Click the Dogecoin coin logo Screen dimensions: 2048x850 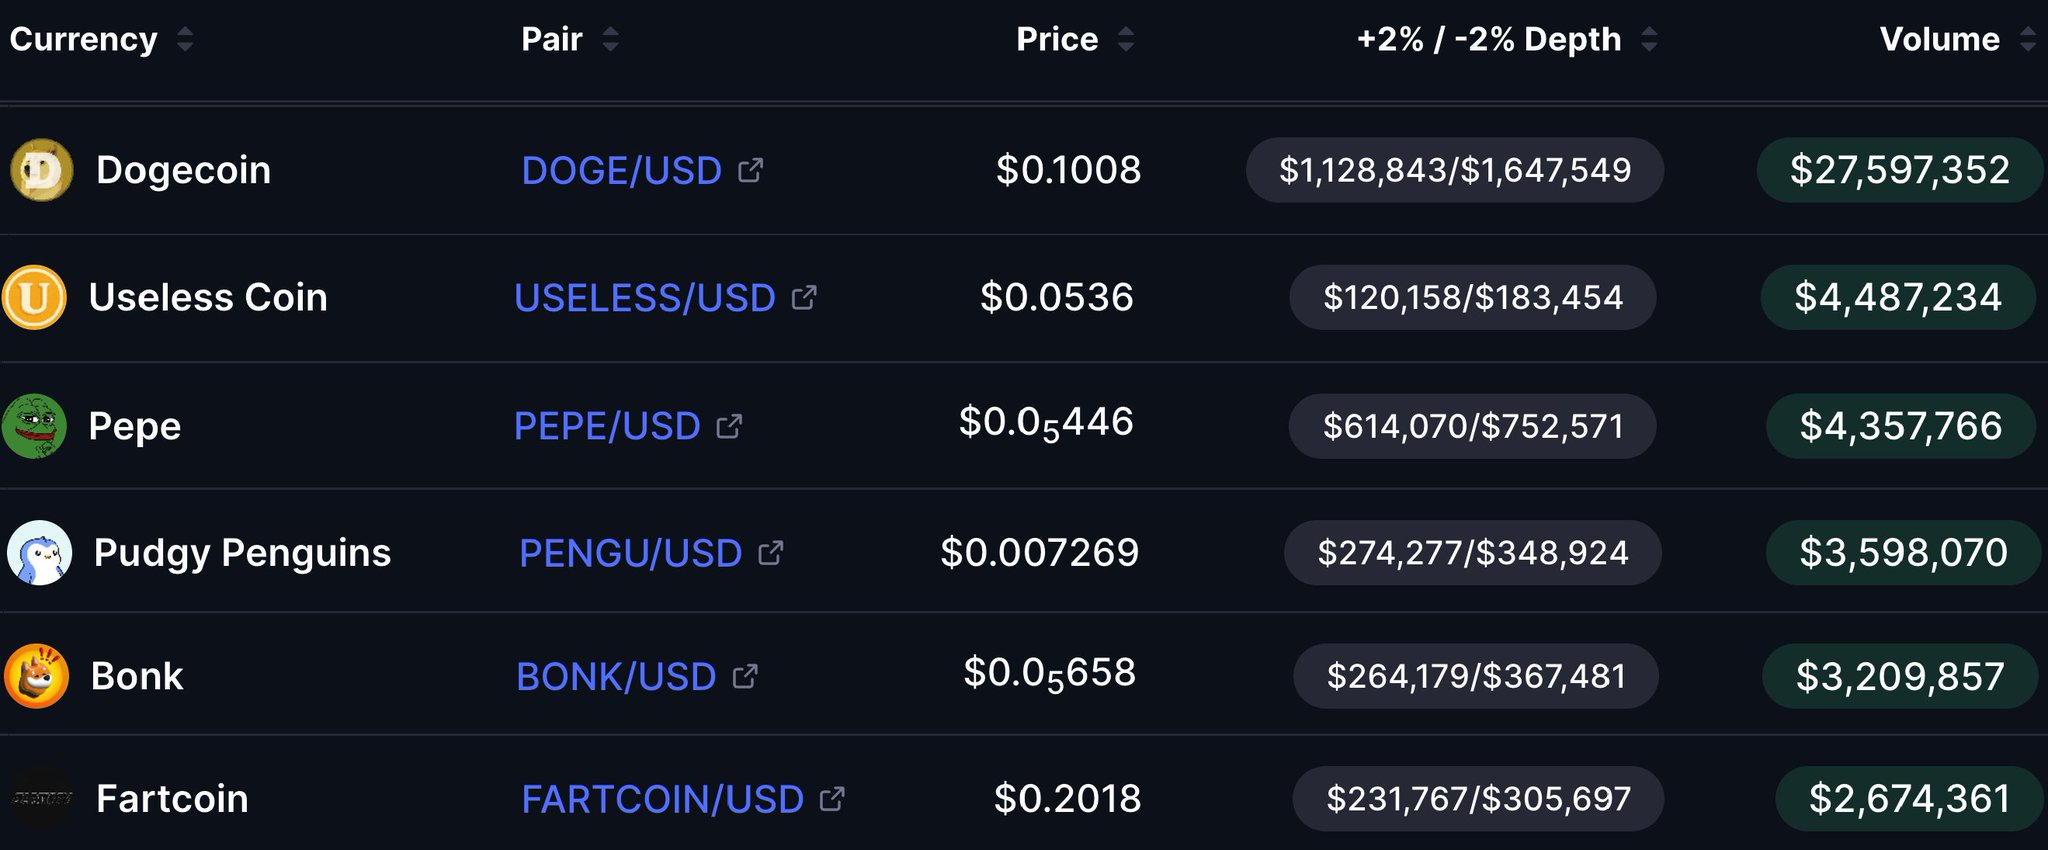41,170
